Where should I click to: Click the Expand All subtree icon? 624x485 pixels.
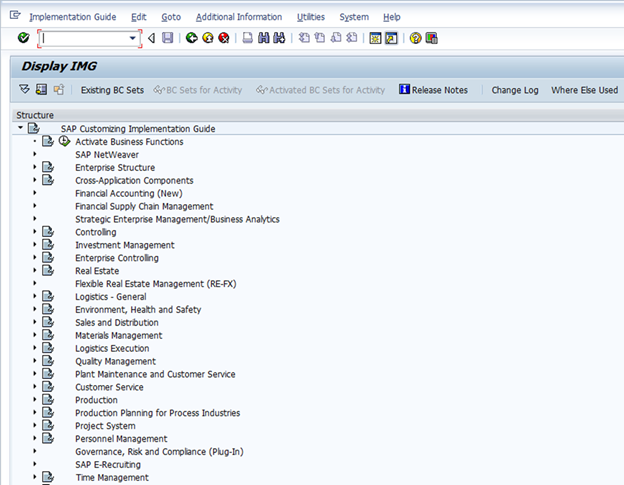coord(25,90)
